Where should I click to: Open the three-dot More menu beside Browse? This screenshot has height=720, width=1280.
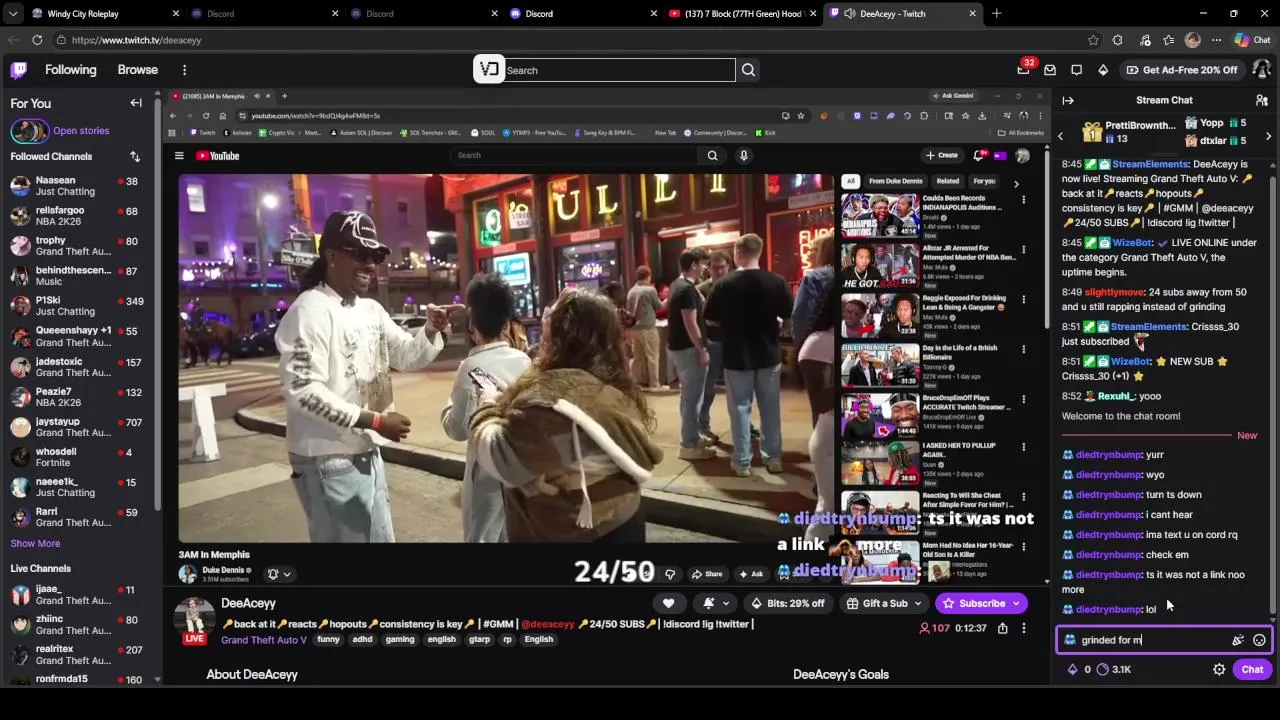pos(184,70)
